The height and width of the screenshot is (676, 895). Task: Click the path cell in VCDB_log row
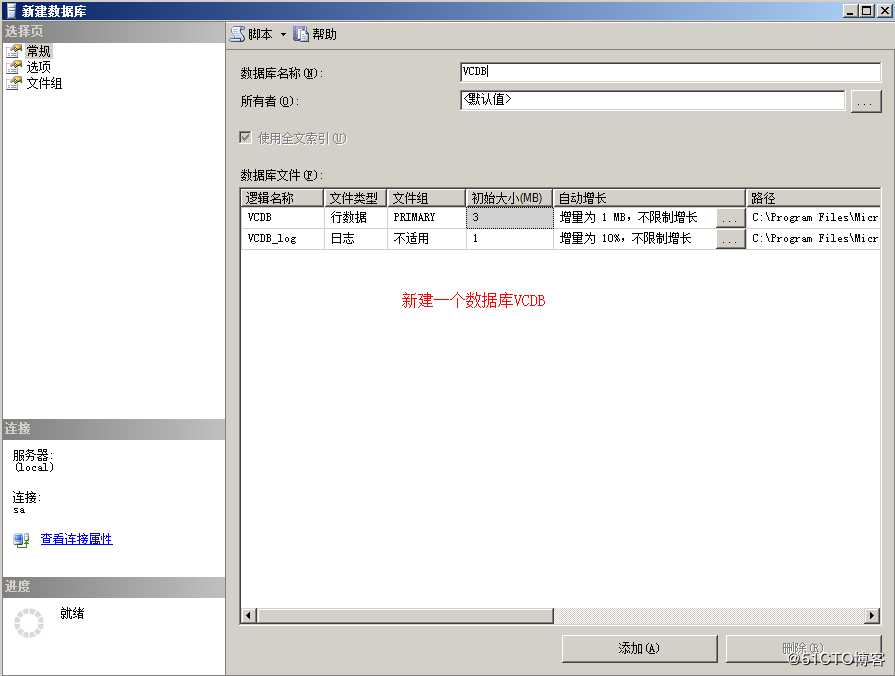click(x=813, y=239)
